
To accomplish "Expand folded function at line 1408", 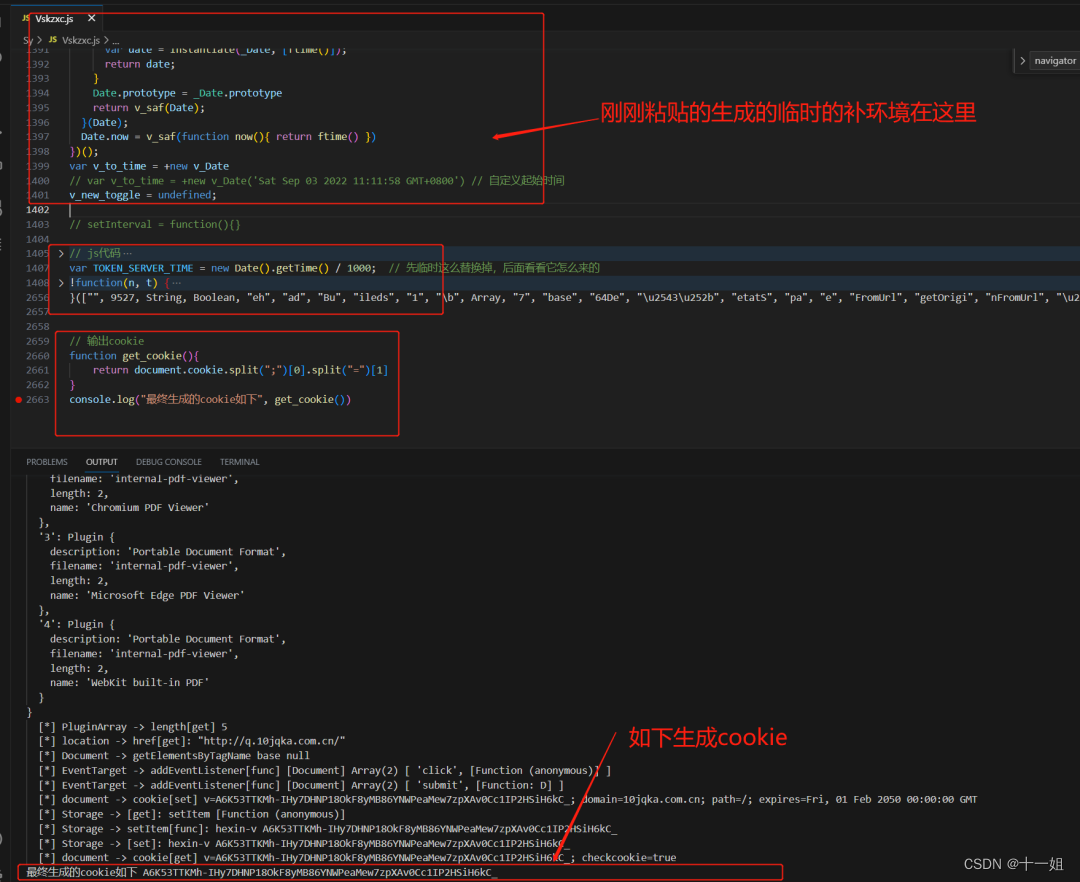I will tap(61, 283).
